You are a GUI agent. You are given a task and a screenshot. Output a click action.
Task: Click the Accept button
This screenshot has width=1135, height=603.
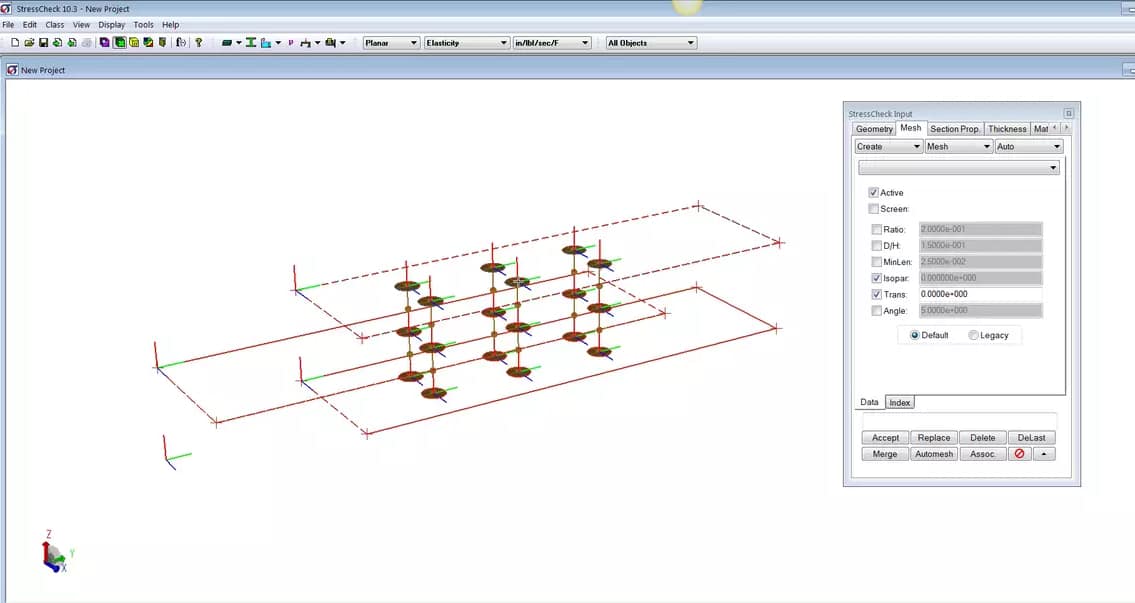point(884,437)
